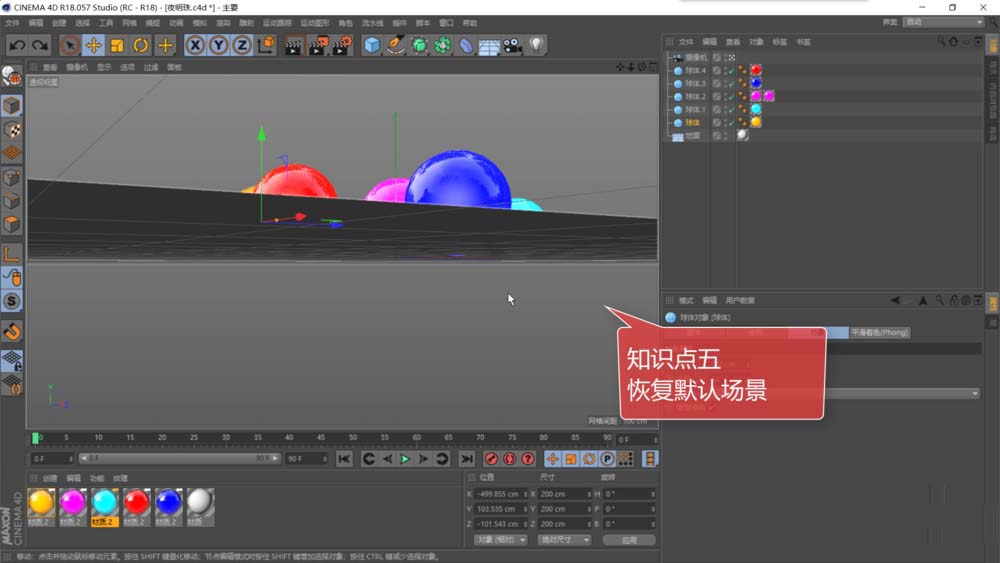1000x563 pixels.
Task: Toggle the active camera icon on the 摄像机 row
Action: tap(732, 57)
